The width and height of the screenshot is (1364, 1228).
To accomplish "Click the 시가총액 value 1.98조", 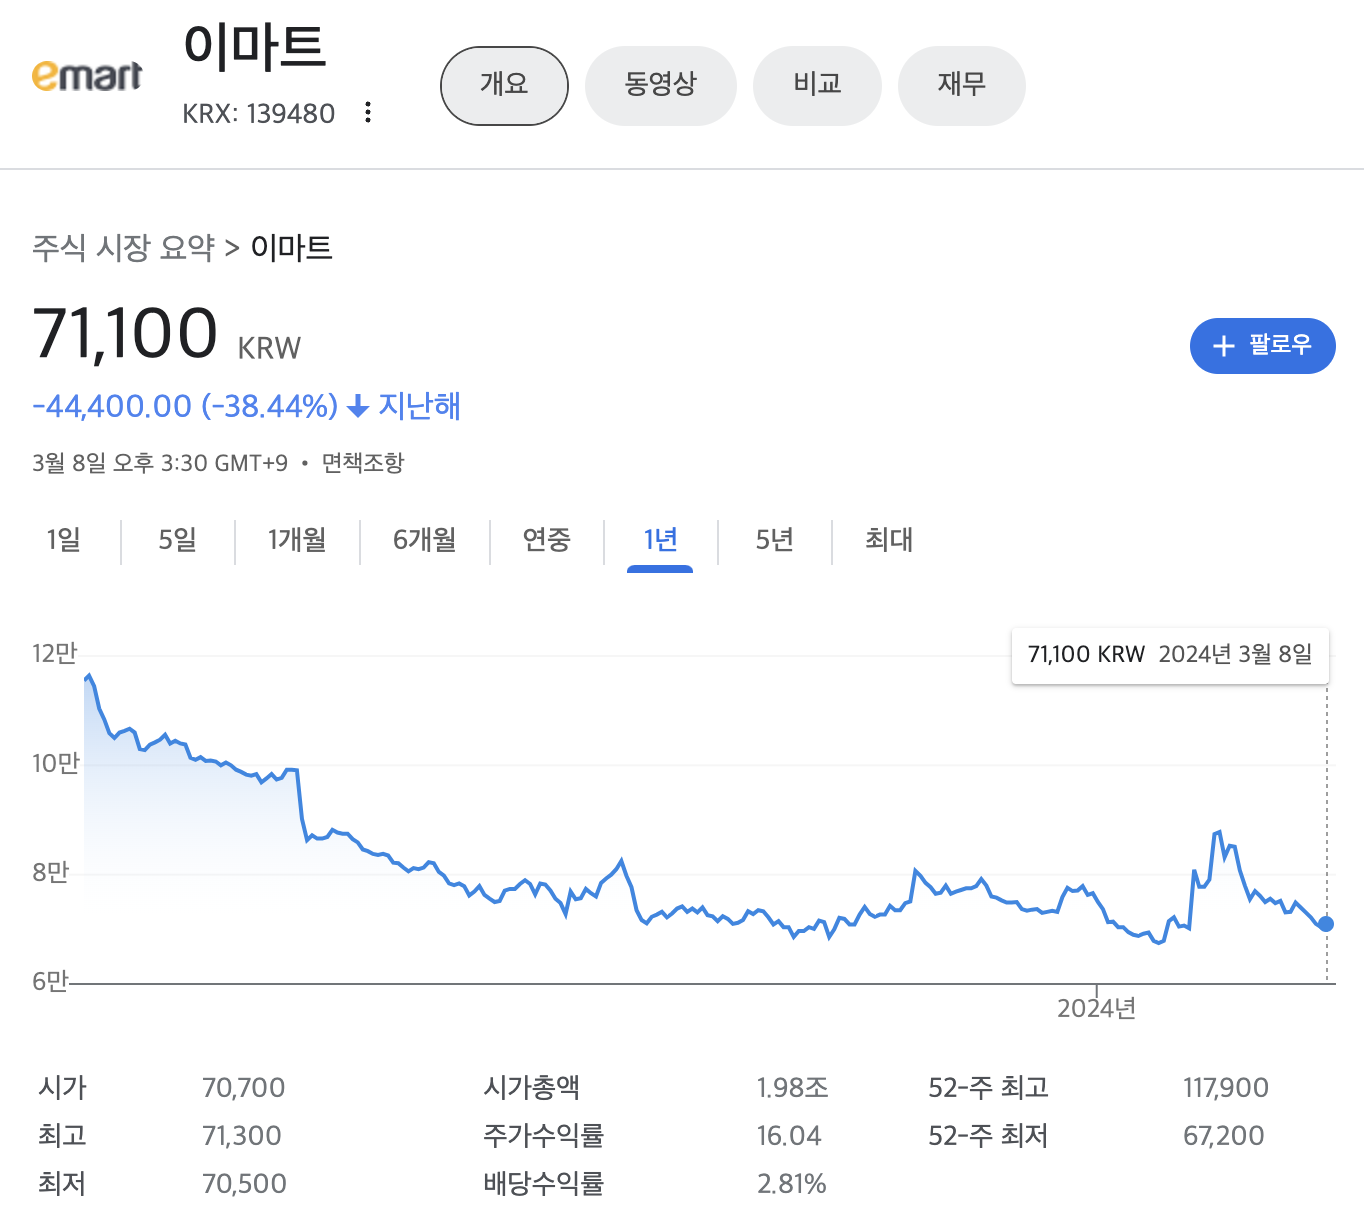I will 793,1088.
